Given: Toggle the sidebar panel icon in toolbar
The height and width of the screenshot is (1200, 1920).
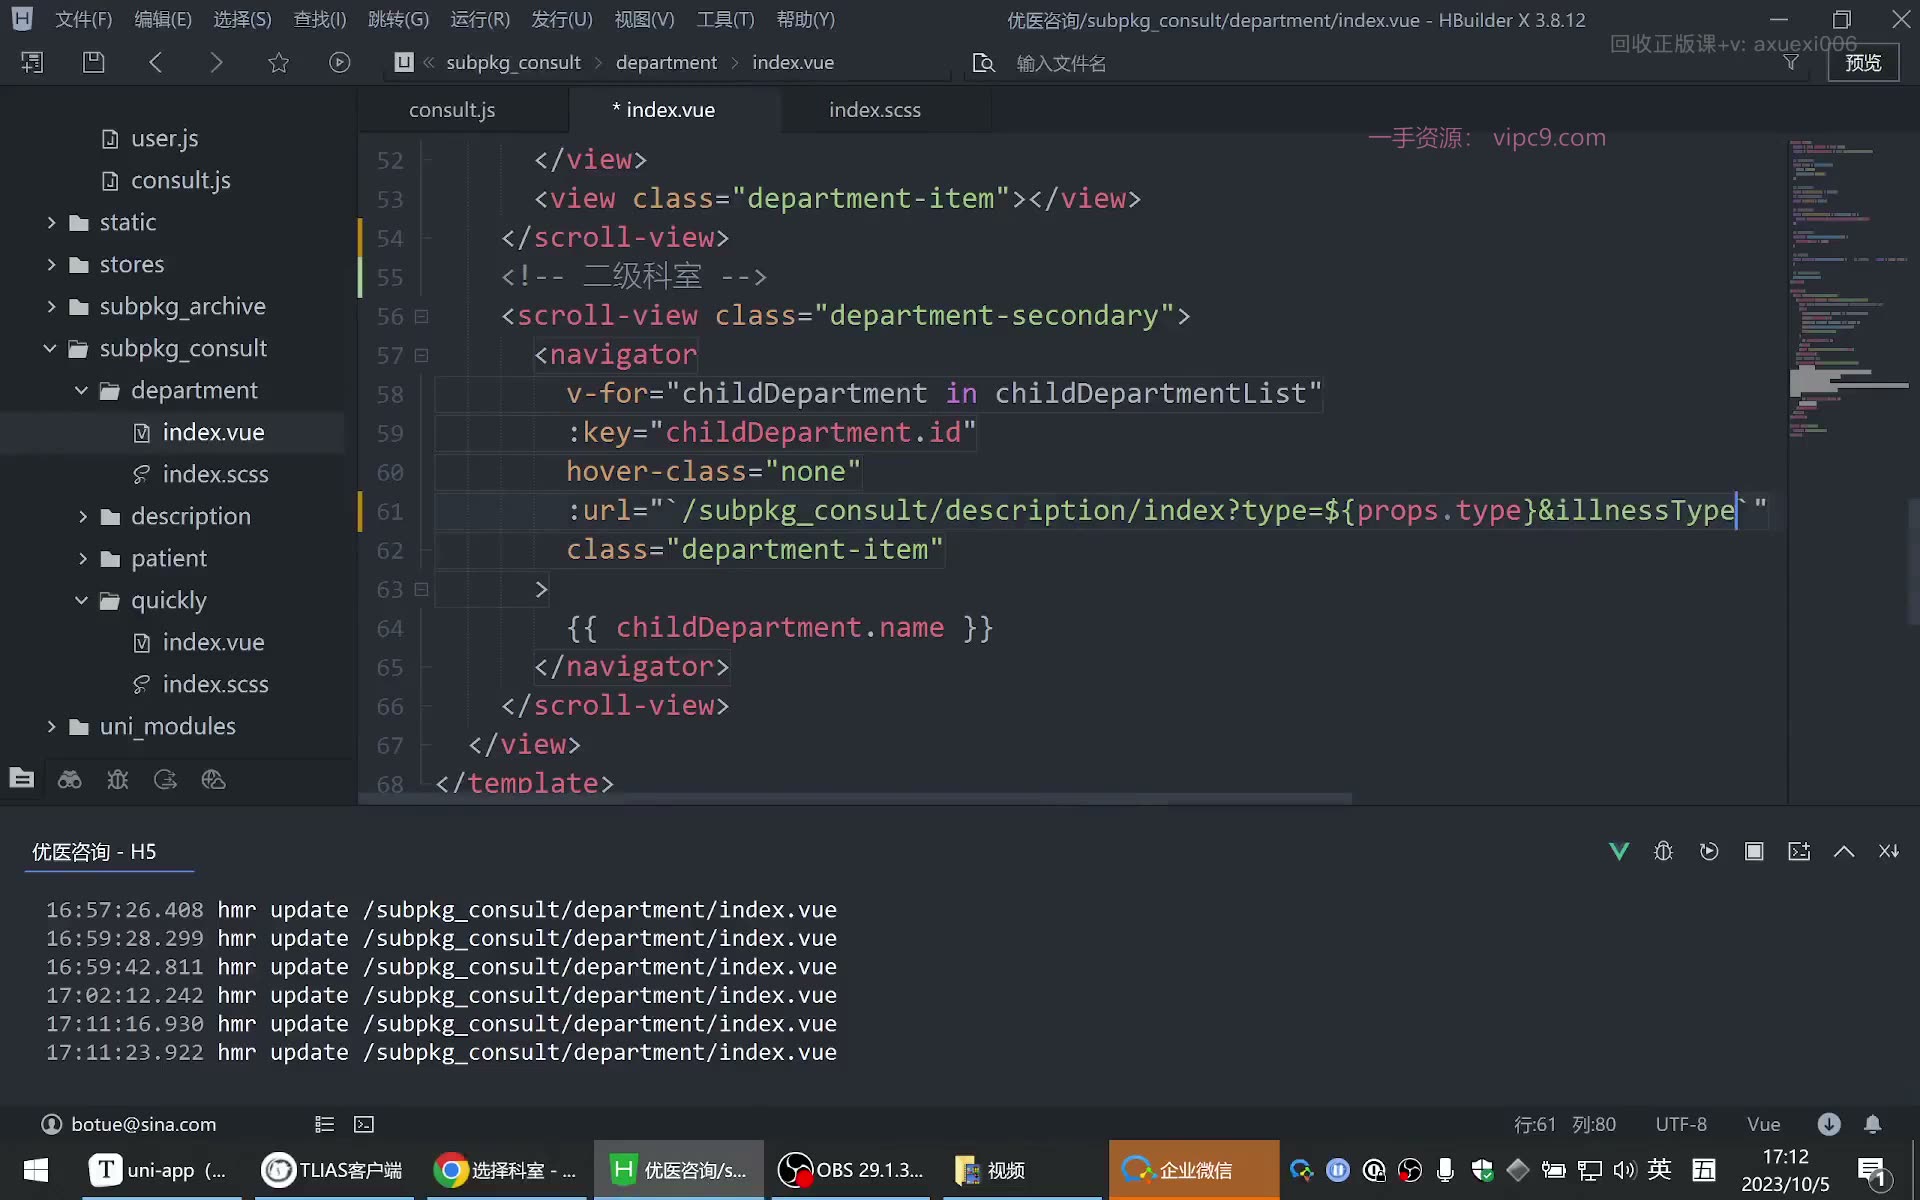Looking at the screenshot, I should [x=32, y=62].
